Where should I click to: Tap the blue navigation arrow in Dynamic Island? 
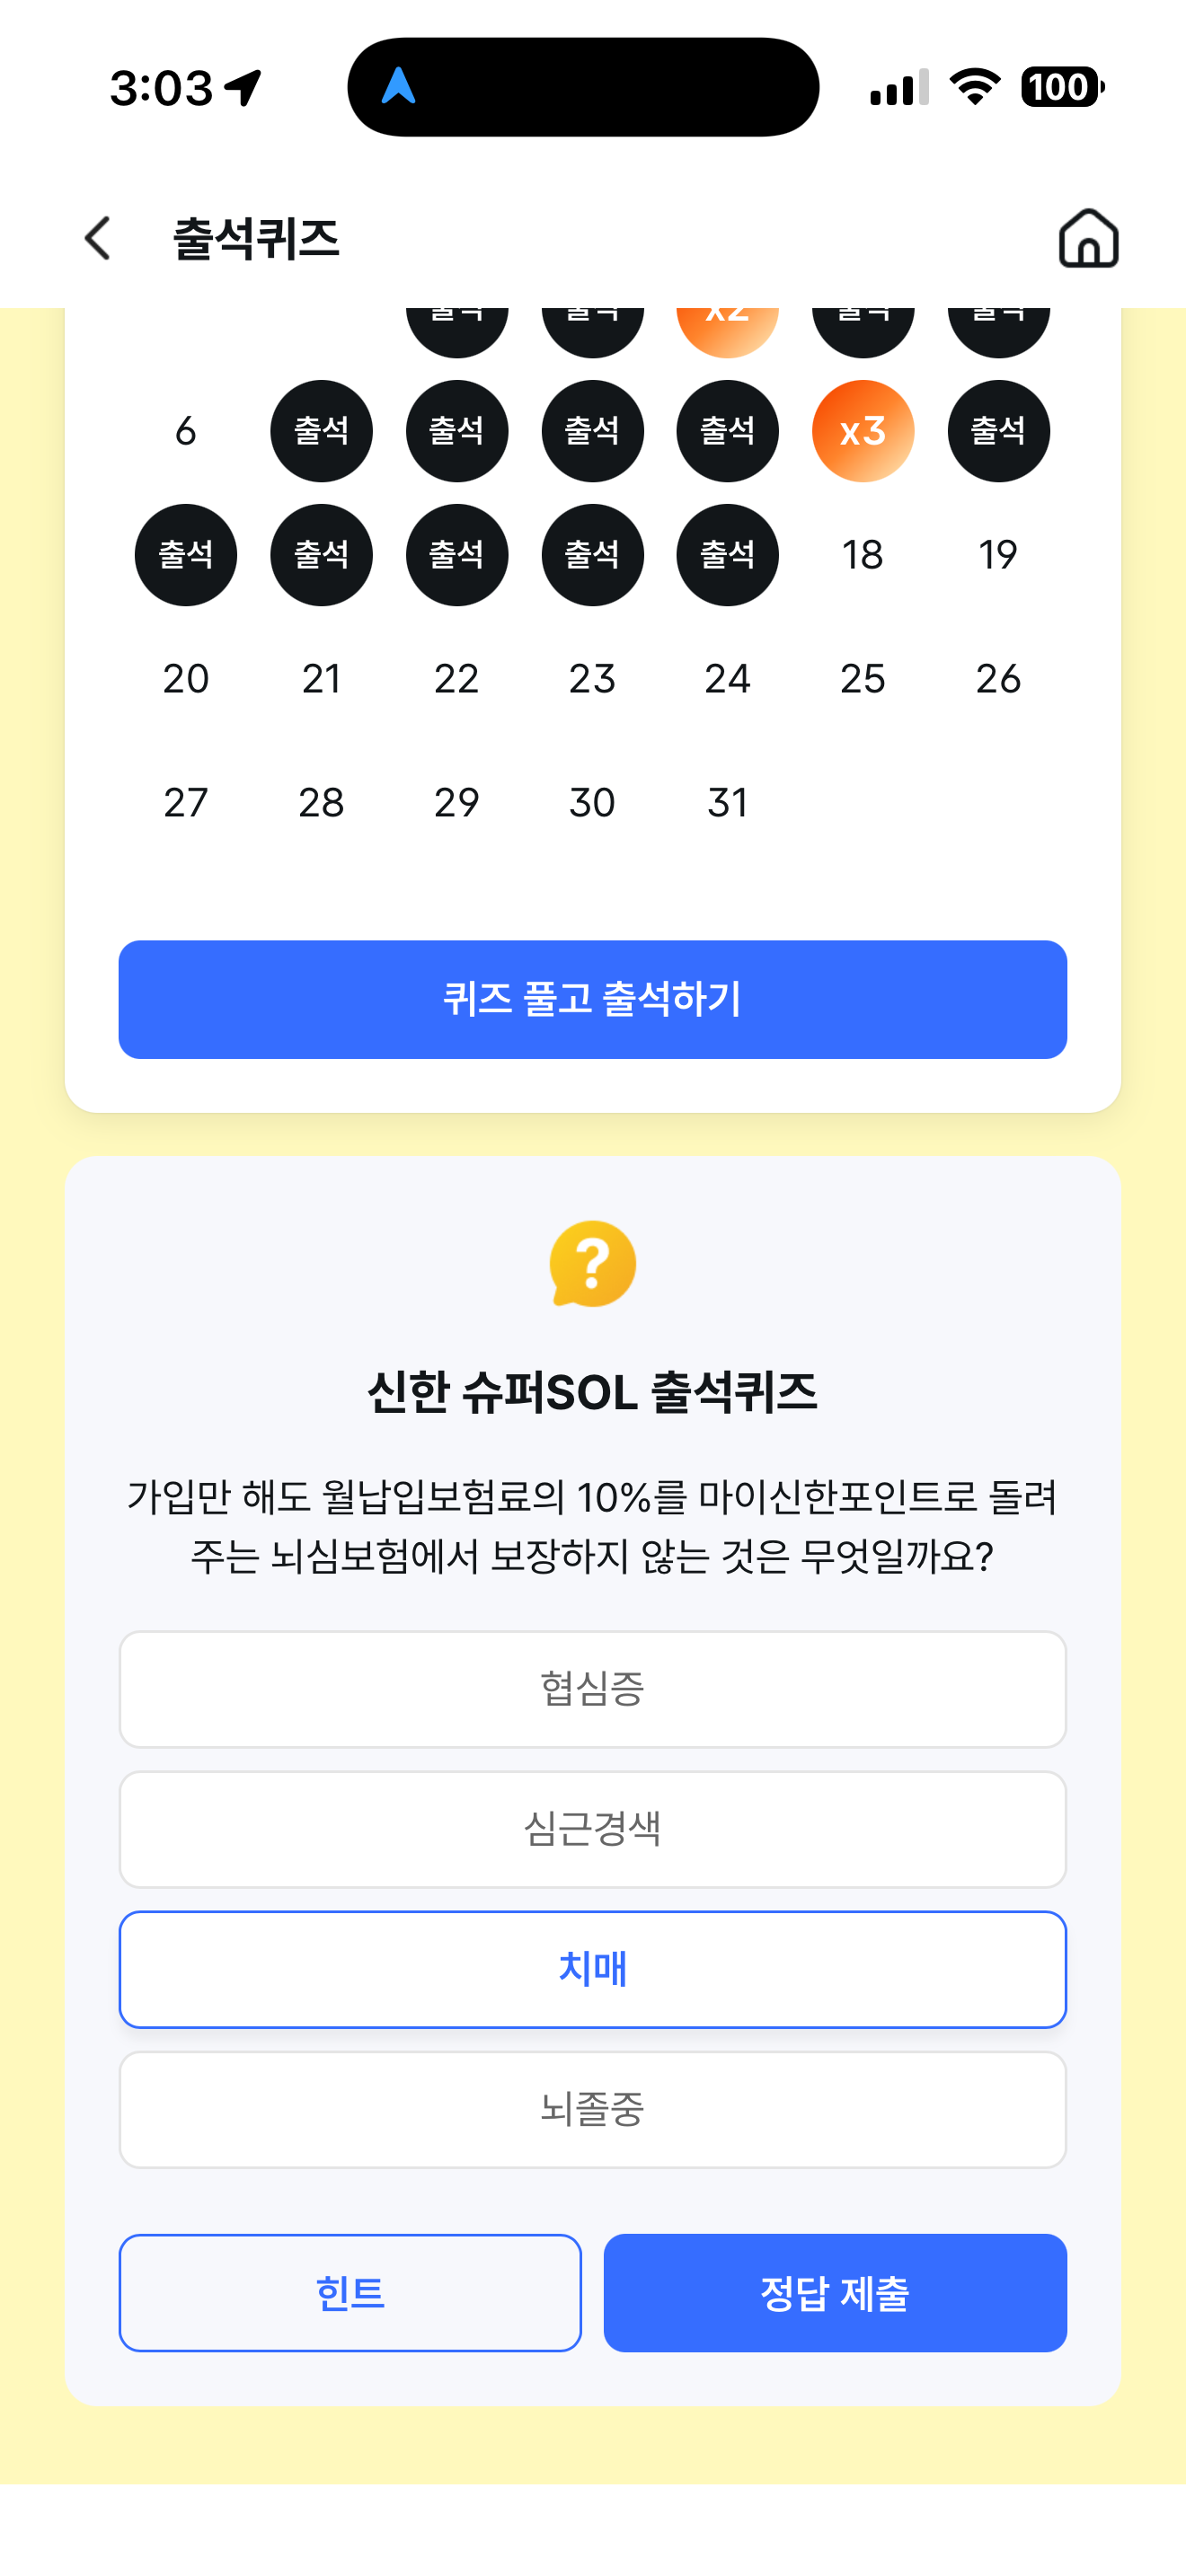tap(398, 86)
